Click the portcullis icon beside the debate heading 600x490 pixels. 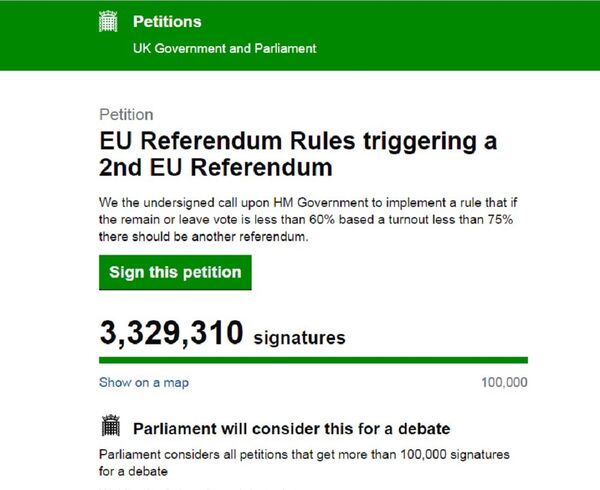click(111, 428)
